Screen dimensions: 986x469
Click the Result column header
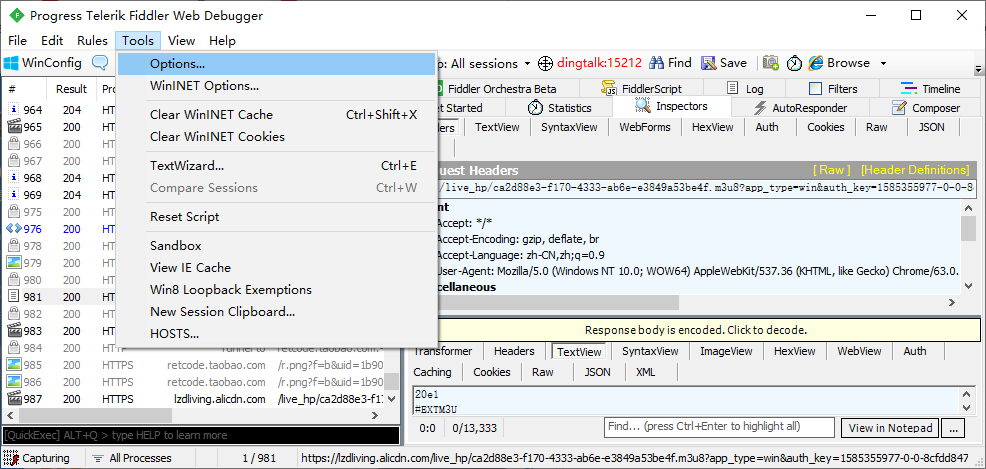[72, 89]
